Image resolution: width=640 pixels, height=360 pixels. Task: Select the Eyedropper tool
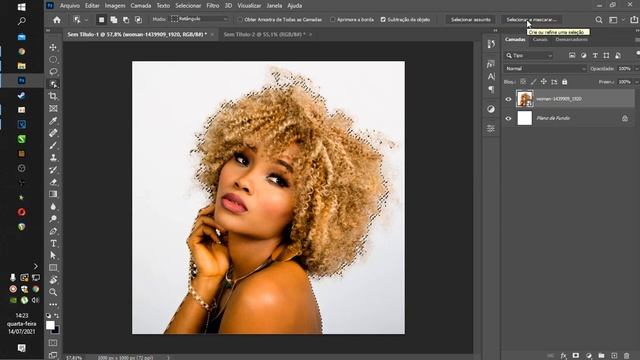pos(53,121)
